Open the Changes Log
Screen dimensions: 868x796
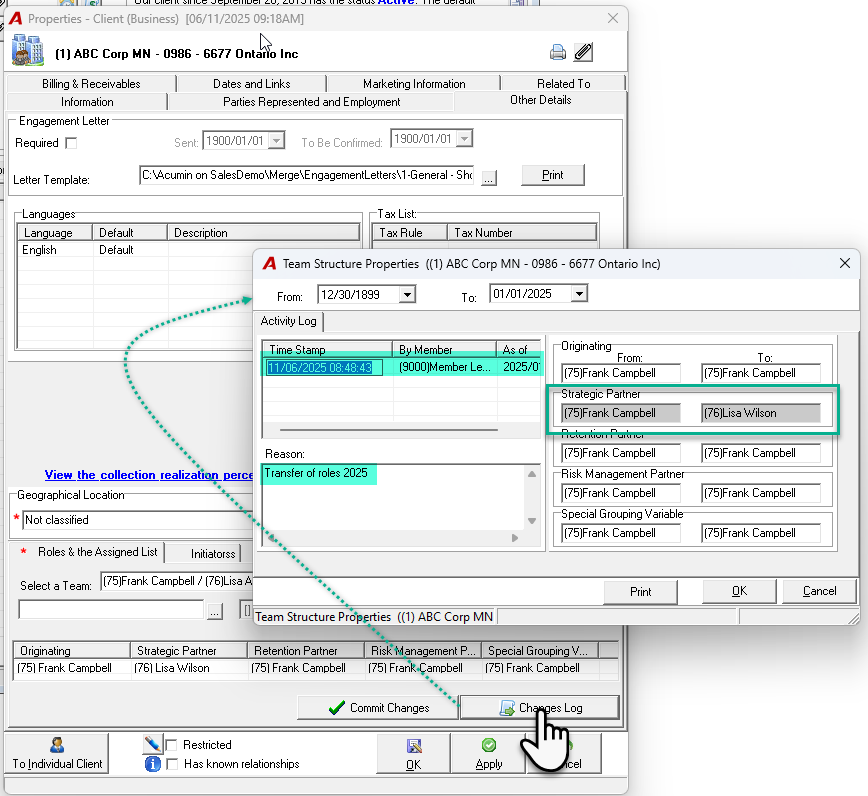[x=540, y=708]
